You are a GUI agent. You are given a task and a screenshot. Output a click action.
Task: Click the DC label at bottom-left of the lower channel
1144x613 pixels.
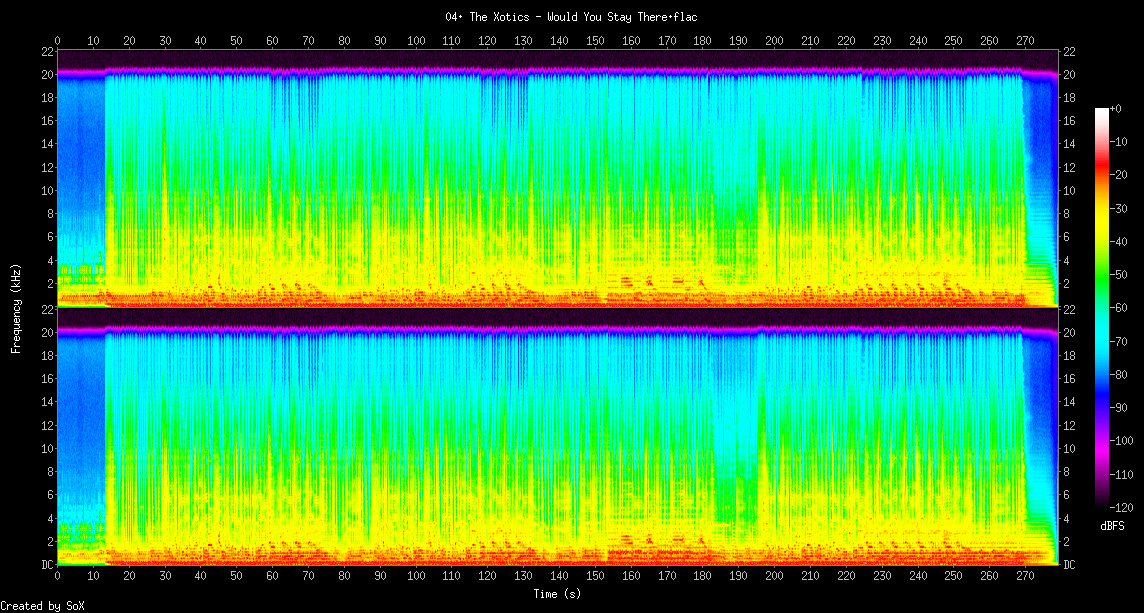(x=46, y=565)
